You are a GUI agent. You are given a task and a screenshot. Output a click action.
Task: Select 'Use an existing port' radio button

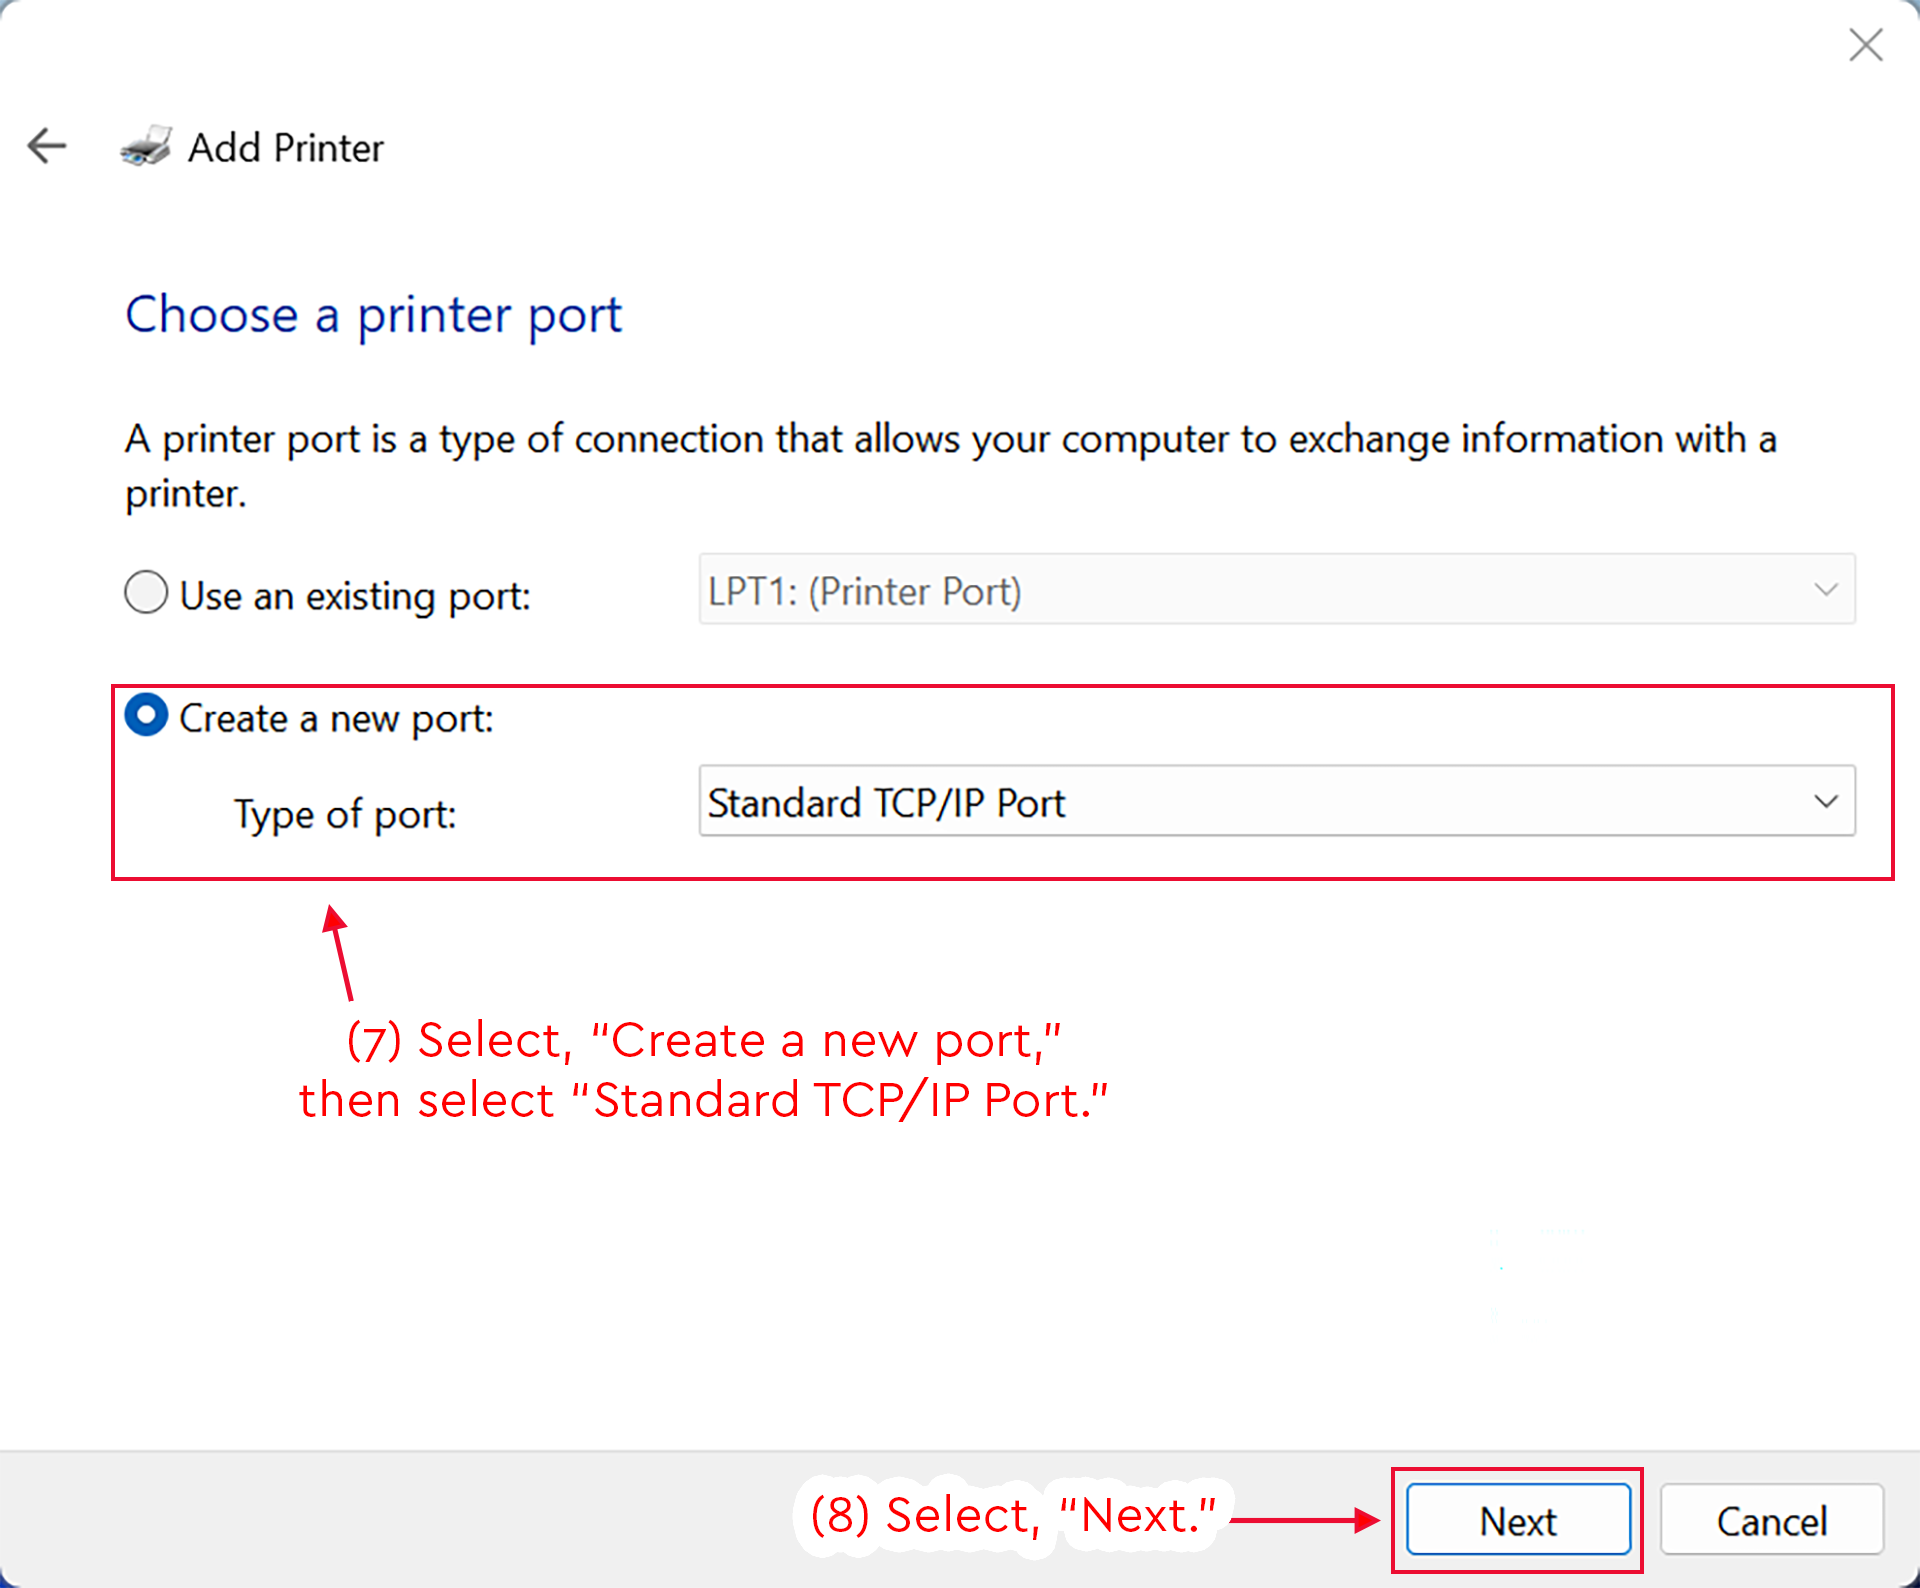(146, 592)
